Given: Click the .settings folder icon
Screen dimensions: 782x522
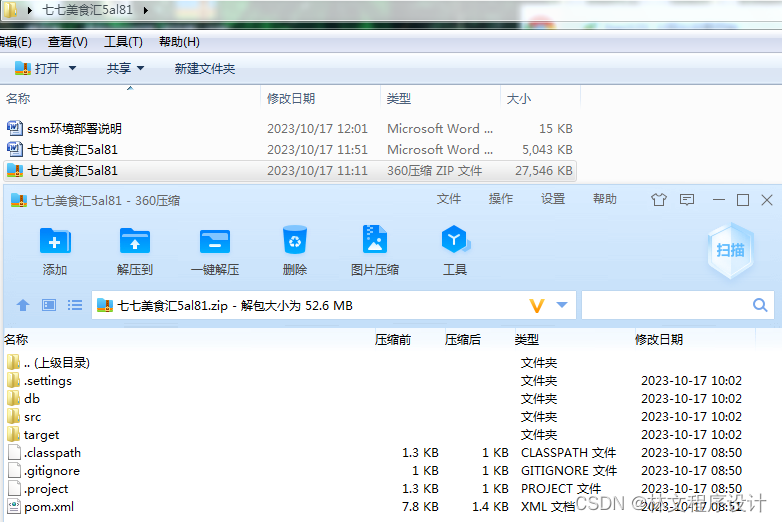Looking at the screenshot, I should [14, 381].
